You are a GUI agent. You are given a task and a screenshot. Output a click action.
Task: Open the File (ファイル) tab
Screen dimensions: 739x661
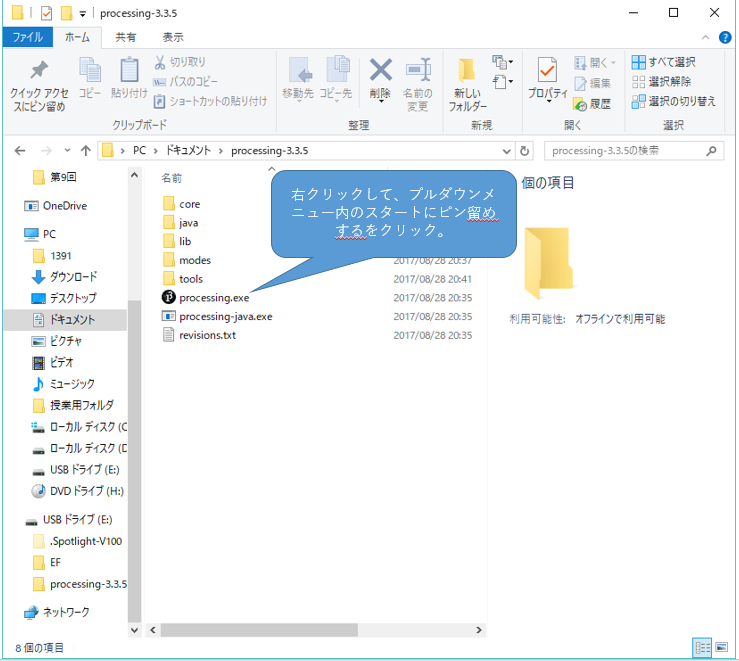(x=28, y=37)
